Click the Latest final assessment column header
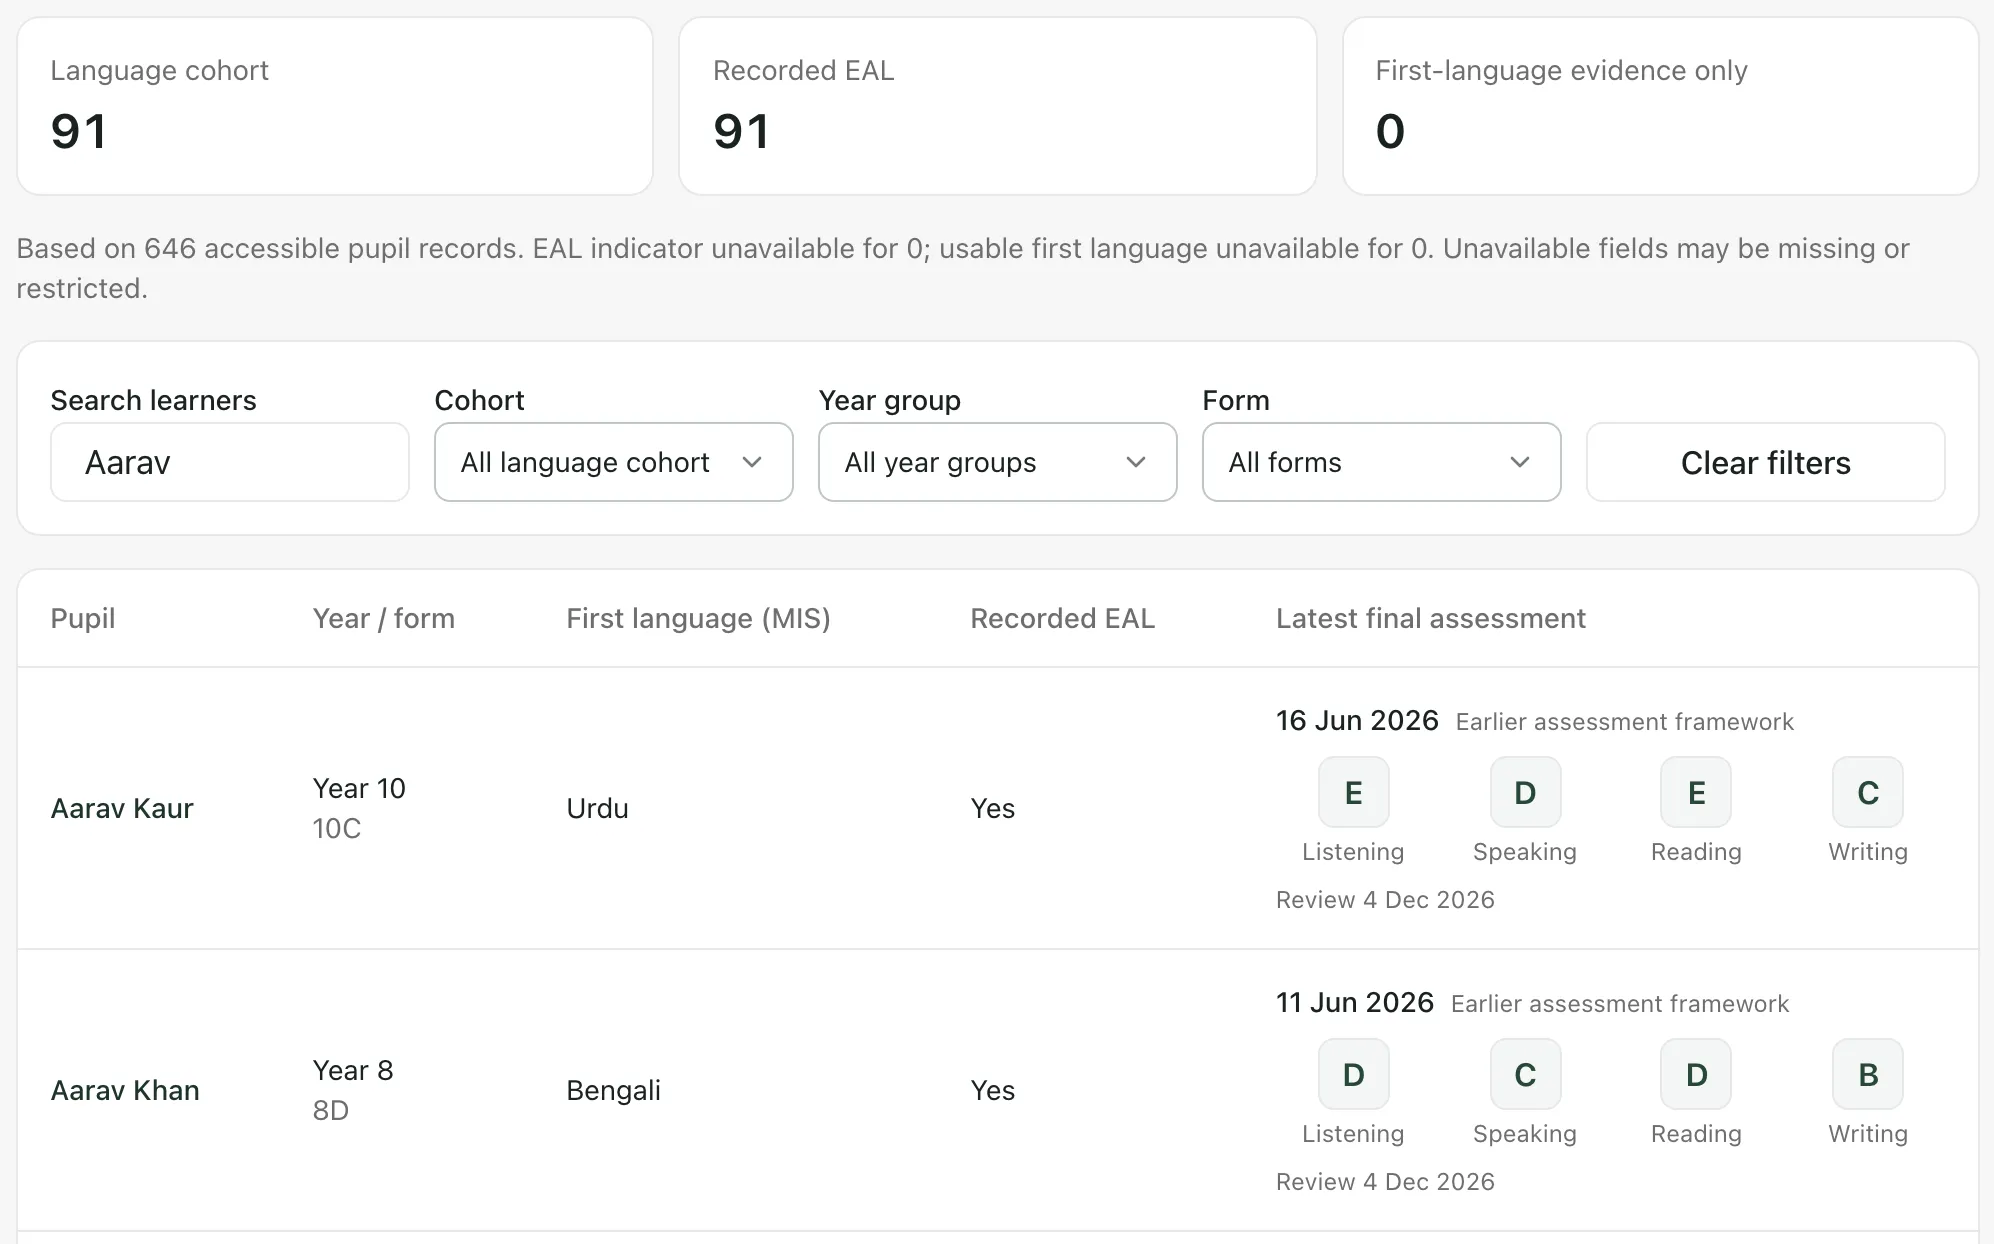Image resolution: width=1994 pixels, height=1244 pixels. point(1431,618)
